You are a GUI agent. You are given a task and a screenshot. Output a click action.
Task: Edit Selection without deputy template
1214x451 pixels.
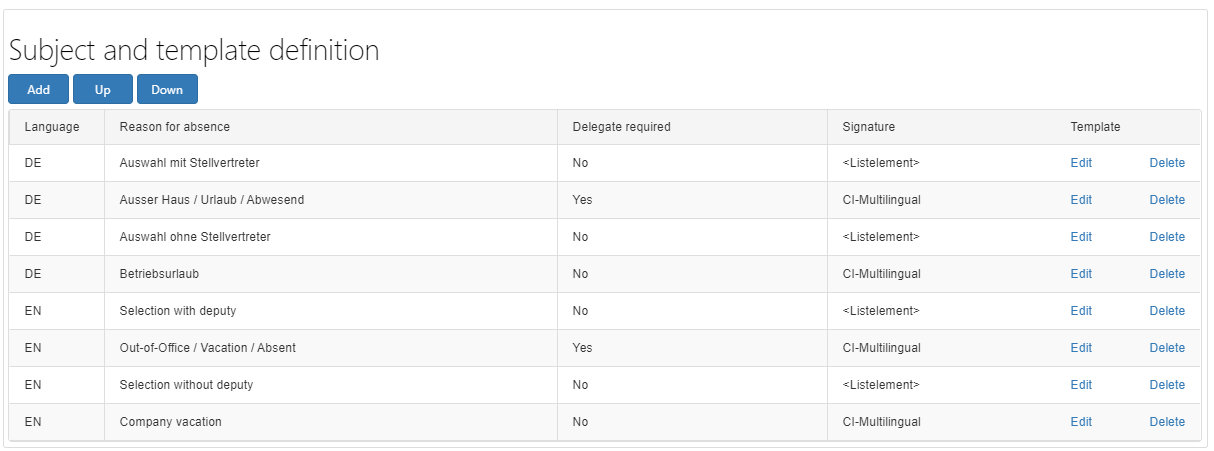[x=1081, y=385]
